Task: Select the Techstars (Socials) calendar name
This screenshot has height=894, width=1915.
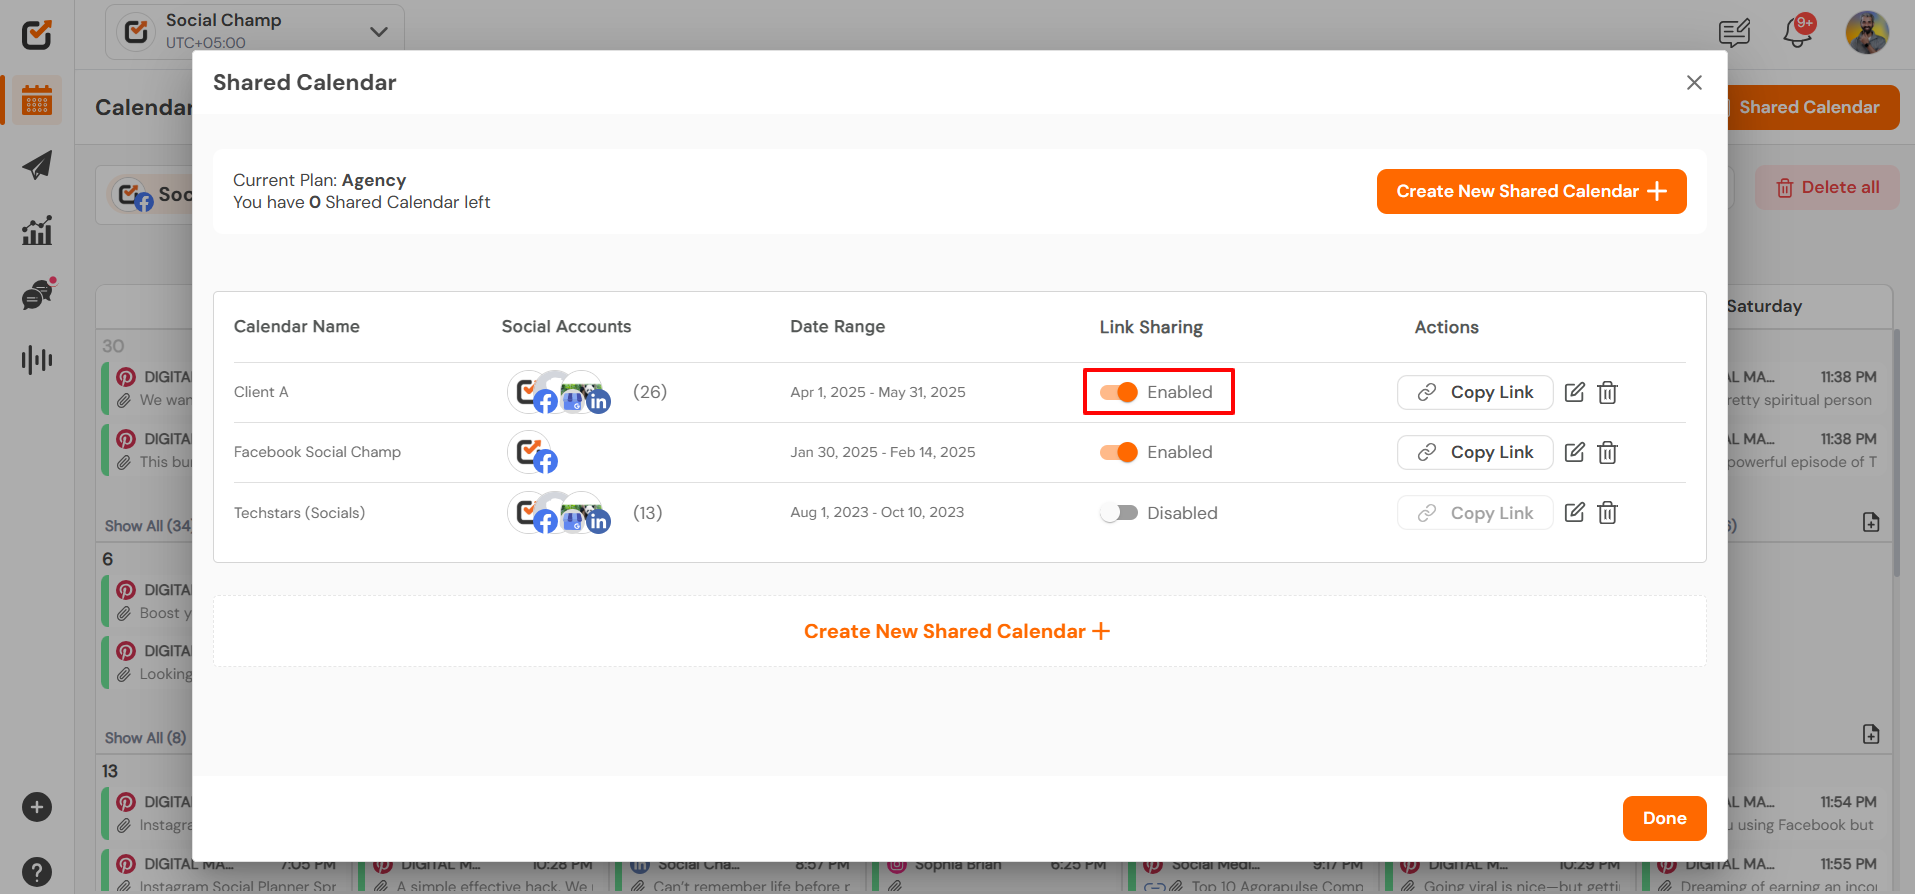Action: (299, 512)
